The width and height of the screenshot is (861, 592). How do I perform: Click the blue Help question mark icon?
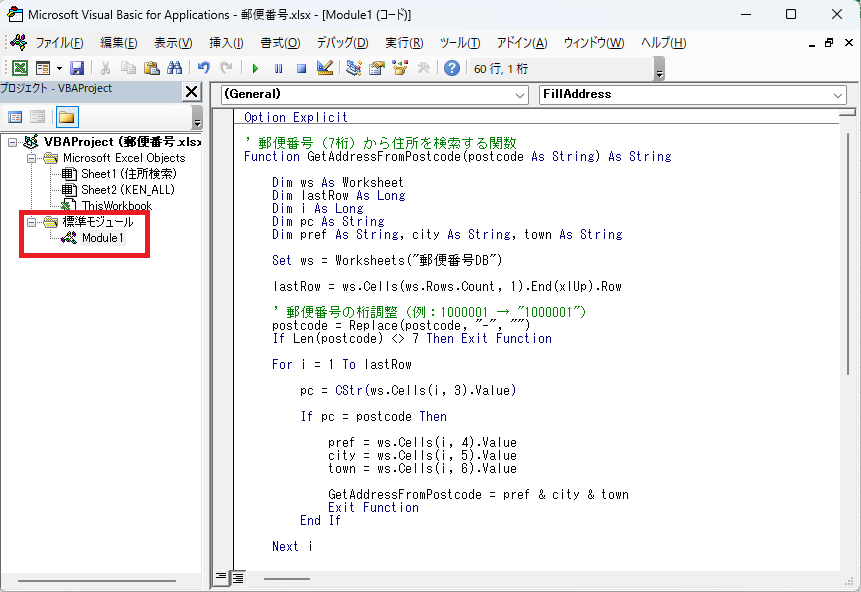point(451,68)
